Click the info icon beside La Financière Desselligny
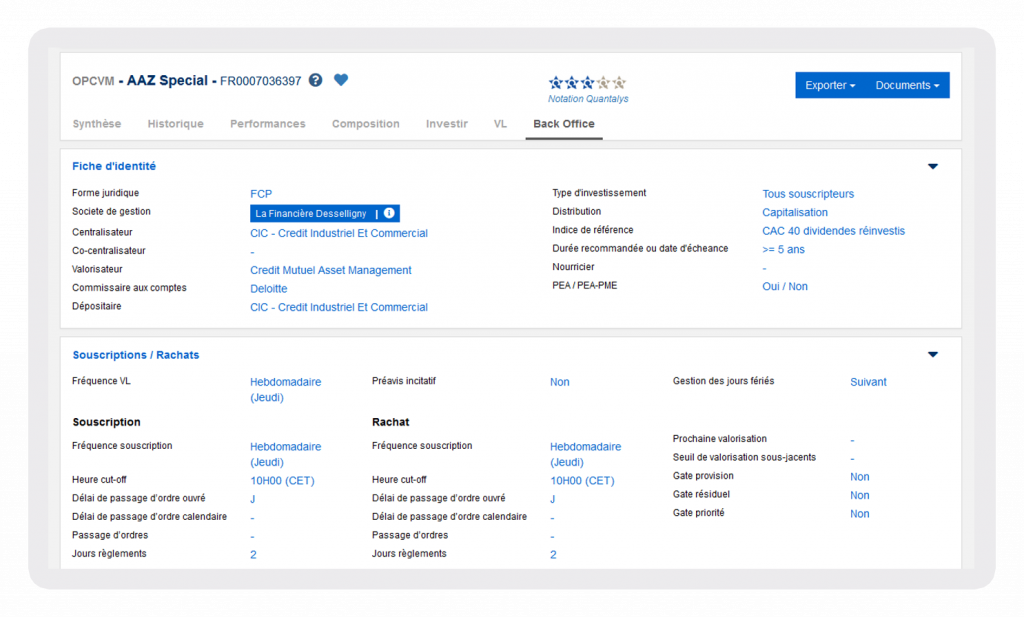This screenshot has width=1024, height=617. click(x=389, y=213)
